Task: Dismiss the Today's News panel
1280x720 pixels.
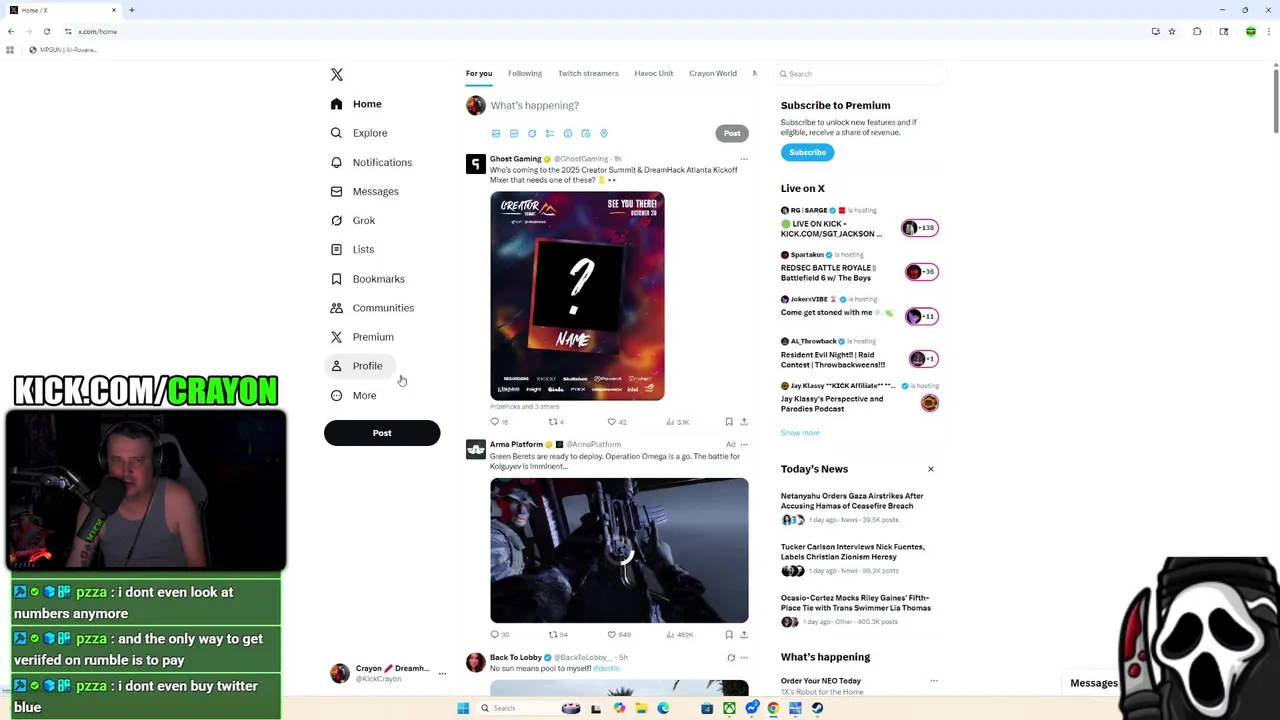Action: [x=931, y=469]
